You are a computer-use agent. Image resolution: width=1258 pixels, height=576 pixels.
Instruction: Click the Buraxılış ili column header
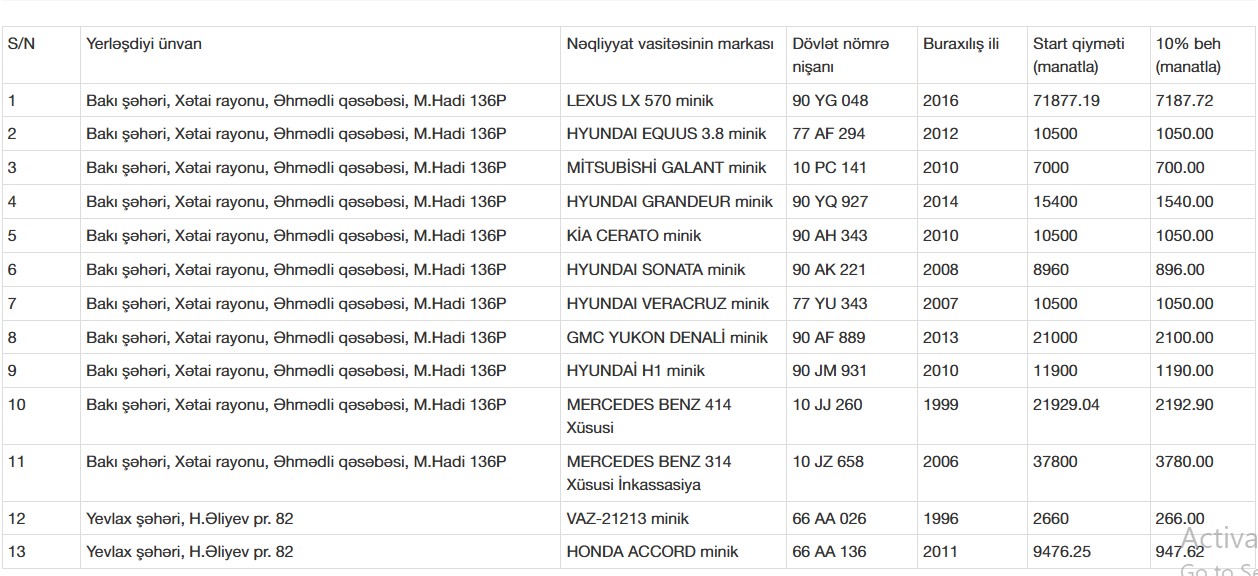961,44
